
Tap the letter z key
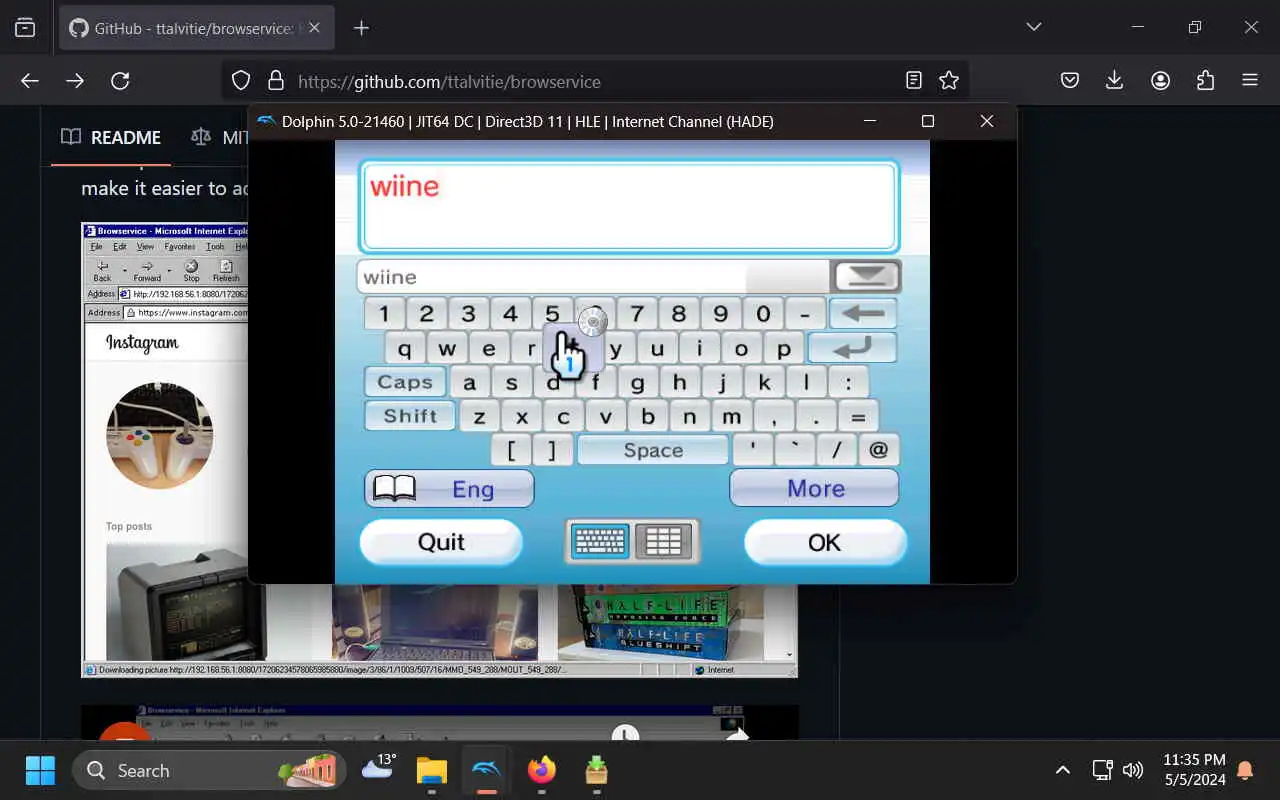point(479,416)
